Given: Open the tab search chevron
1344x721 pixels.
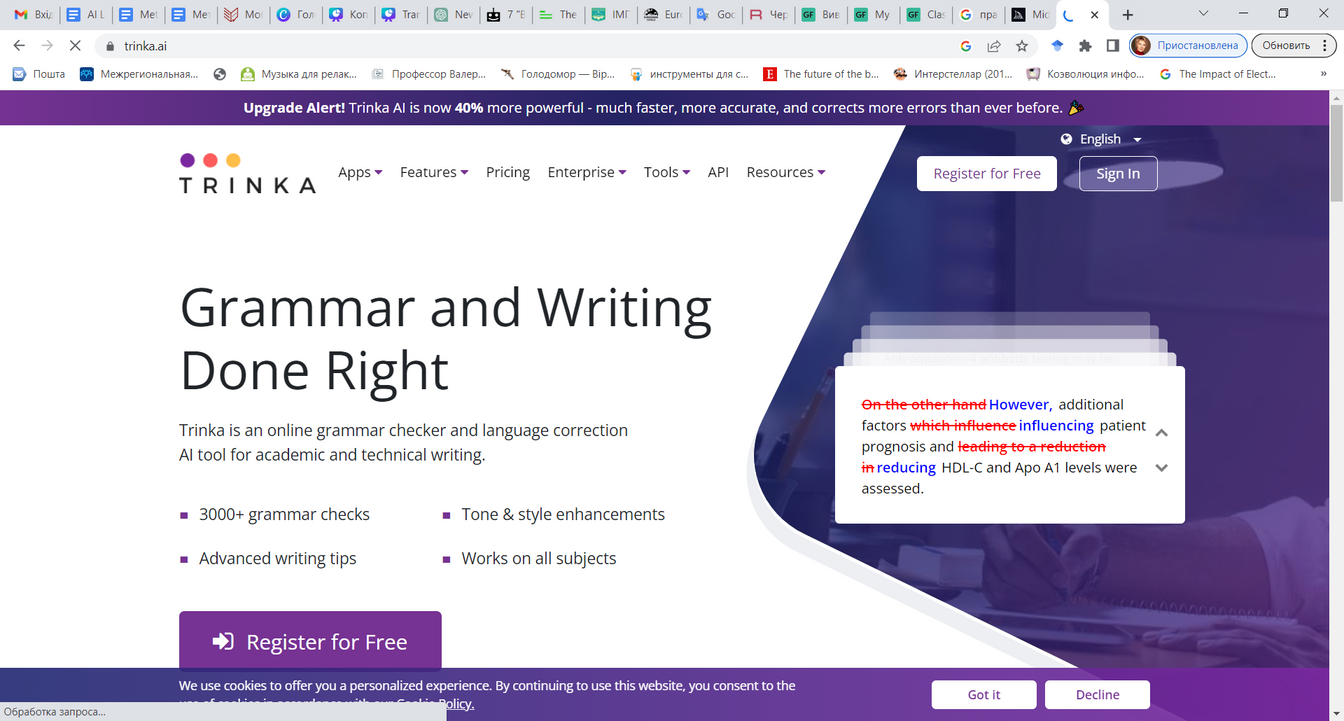Looking at the screenshot, I should pos(1203,14).
